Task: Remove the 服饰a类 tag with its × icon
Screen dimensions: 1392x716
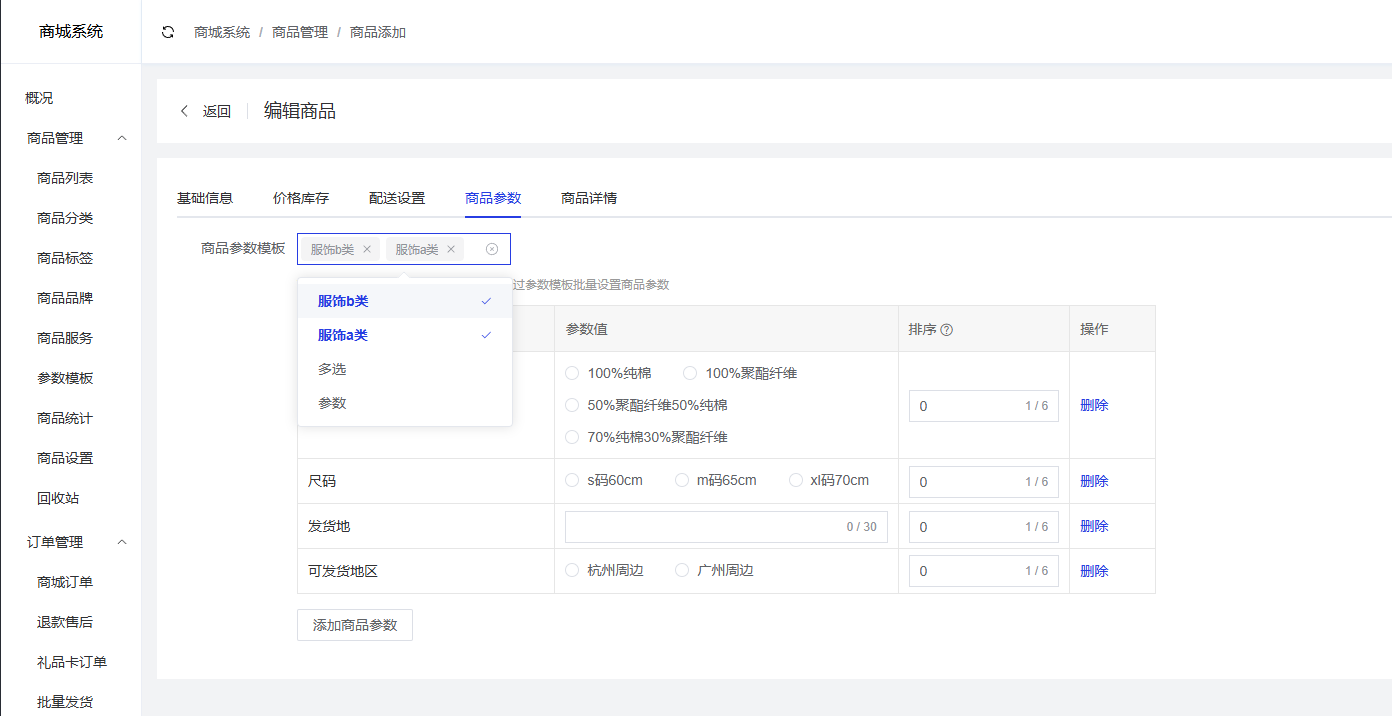Action: click(x=450, y=248)
